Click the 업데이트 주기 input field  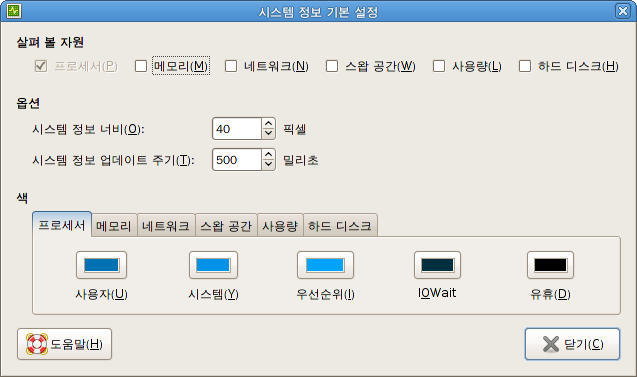237,160
